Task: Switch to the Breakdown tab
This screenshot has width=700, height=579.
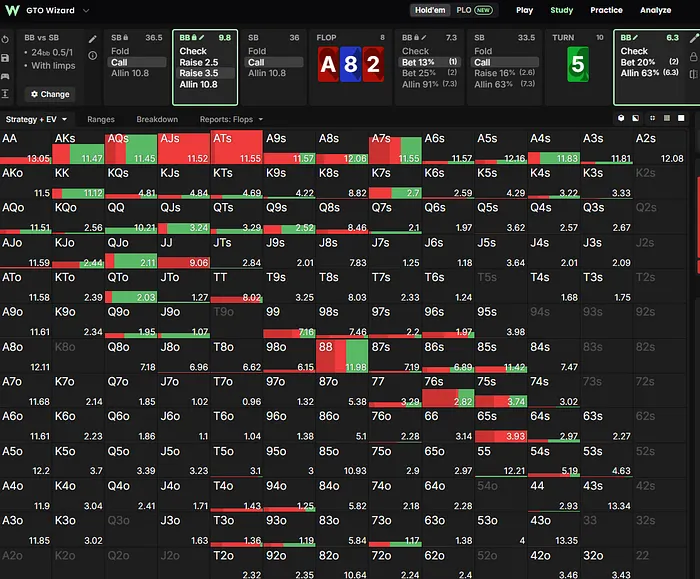Action: click(x=157, y=119)
